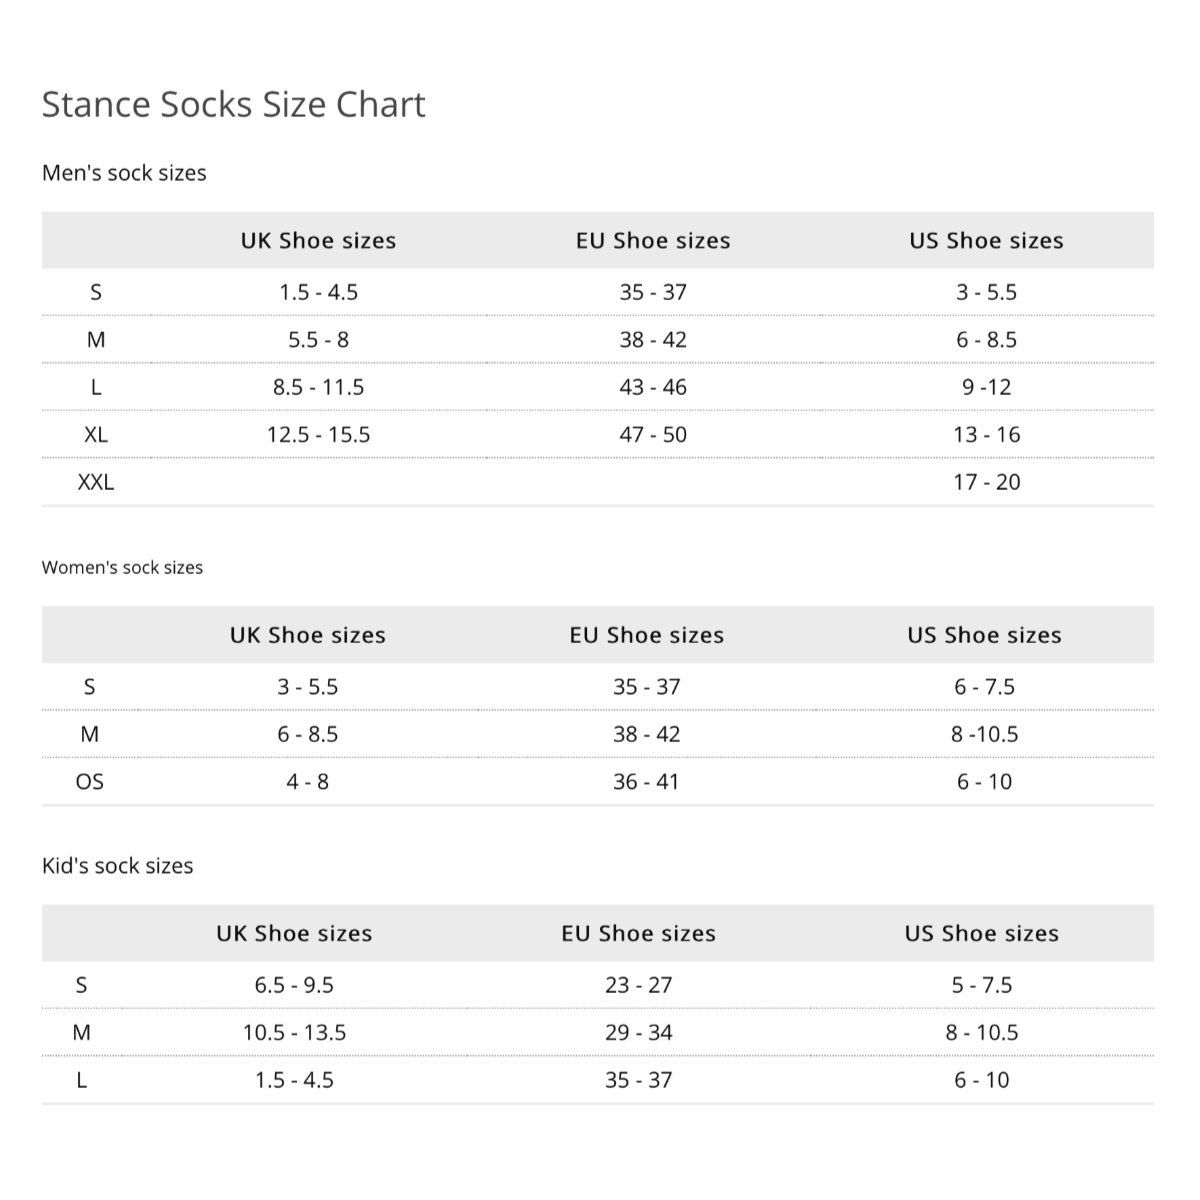Click the 17 - 20 US size cell

point(986,482)
